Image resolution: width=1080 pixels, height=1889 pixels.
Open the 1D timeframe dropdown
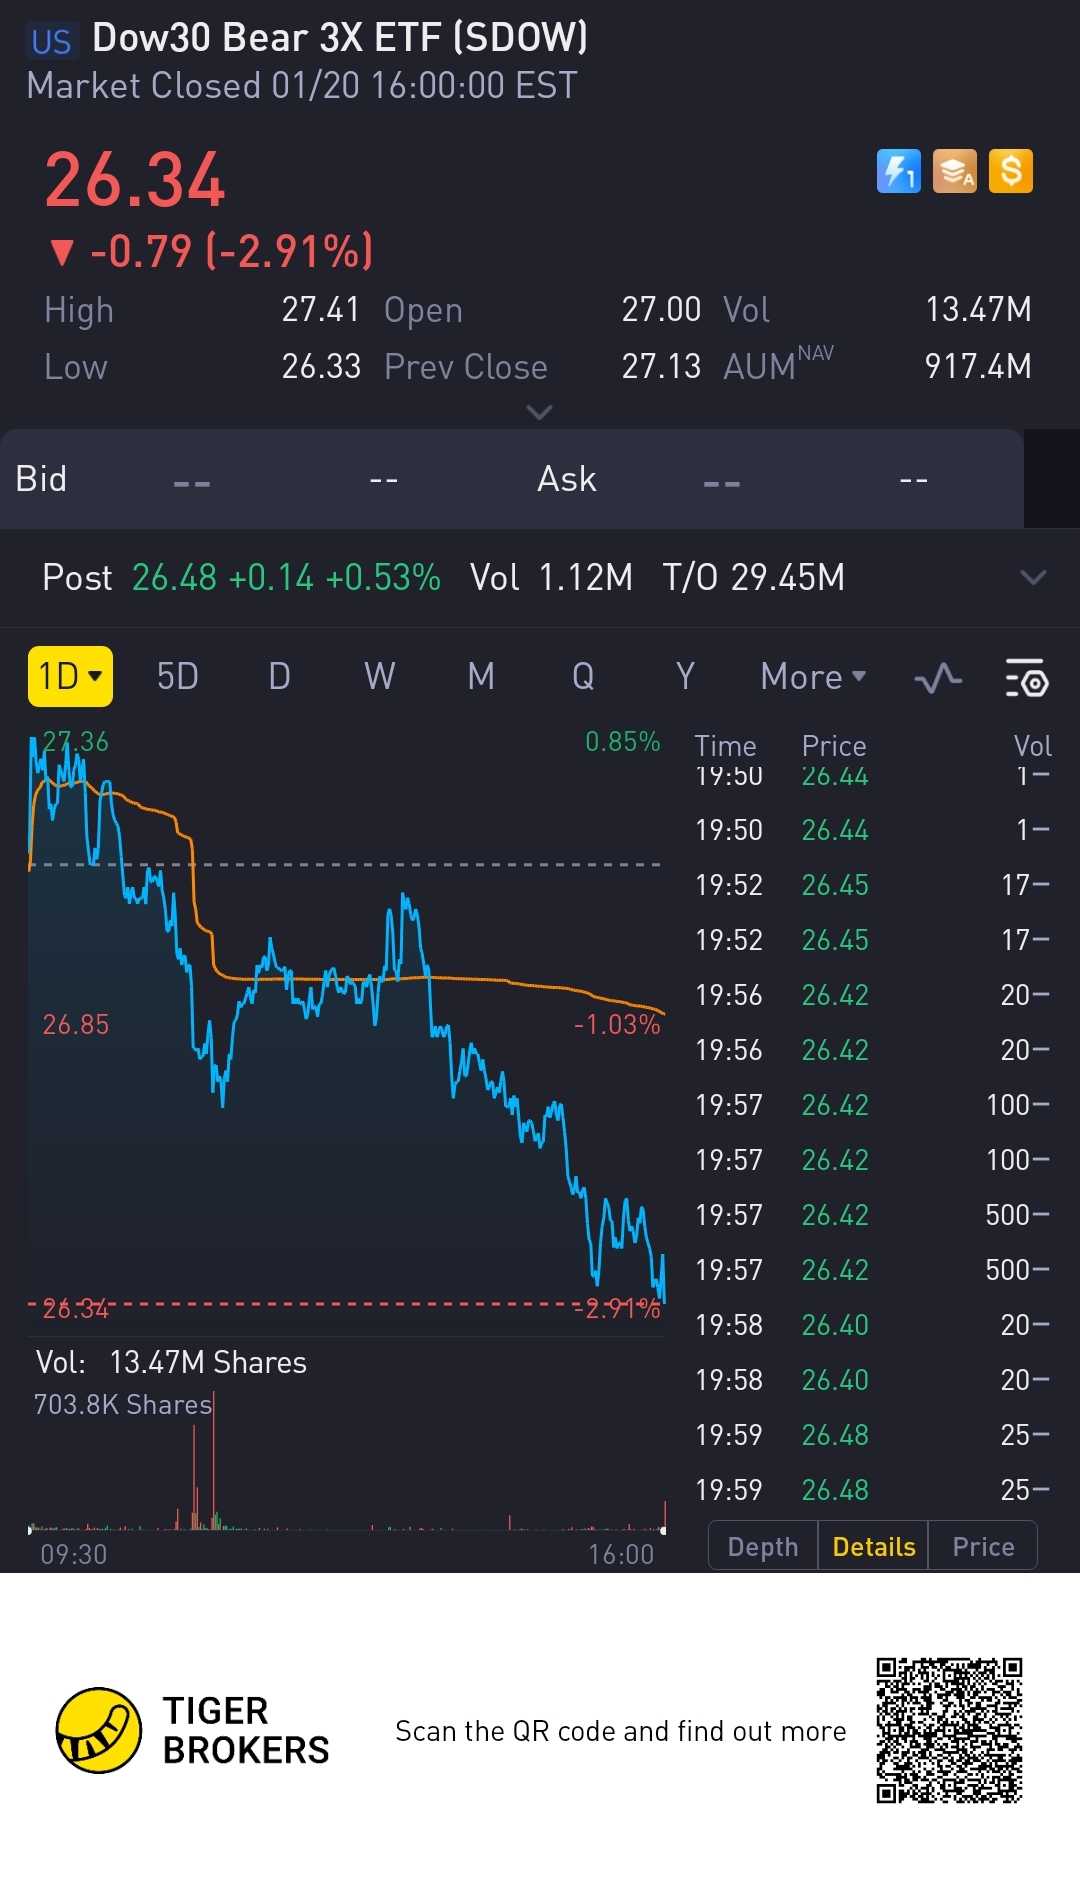coord(70,677)
